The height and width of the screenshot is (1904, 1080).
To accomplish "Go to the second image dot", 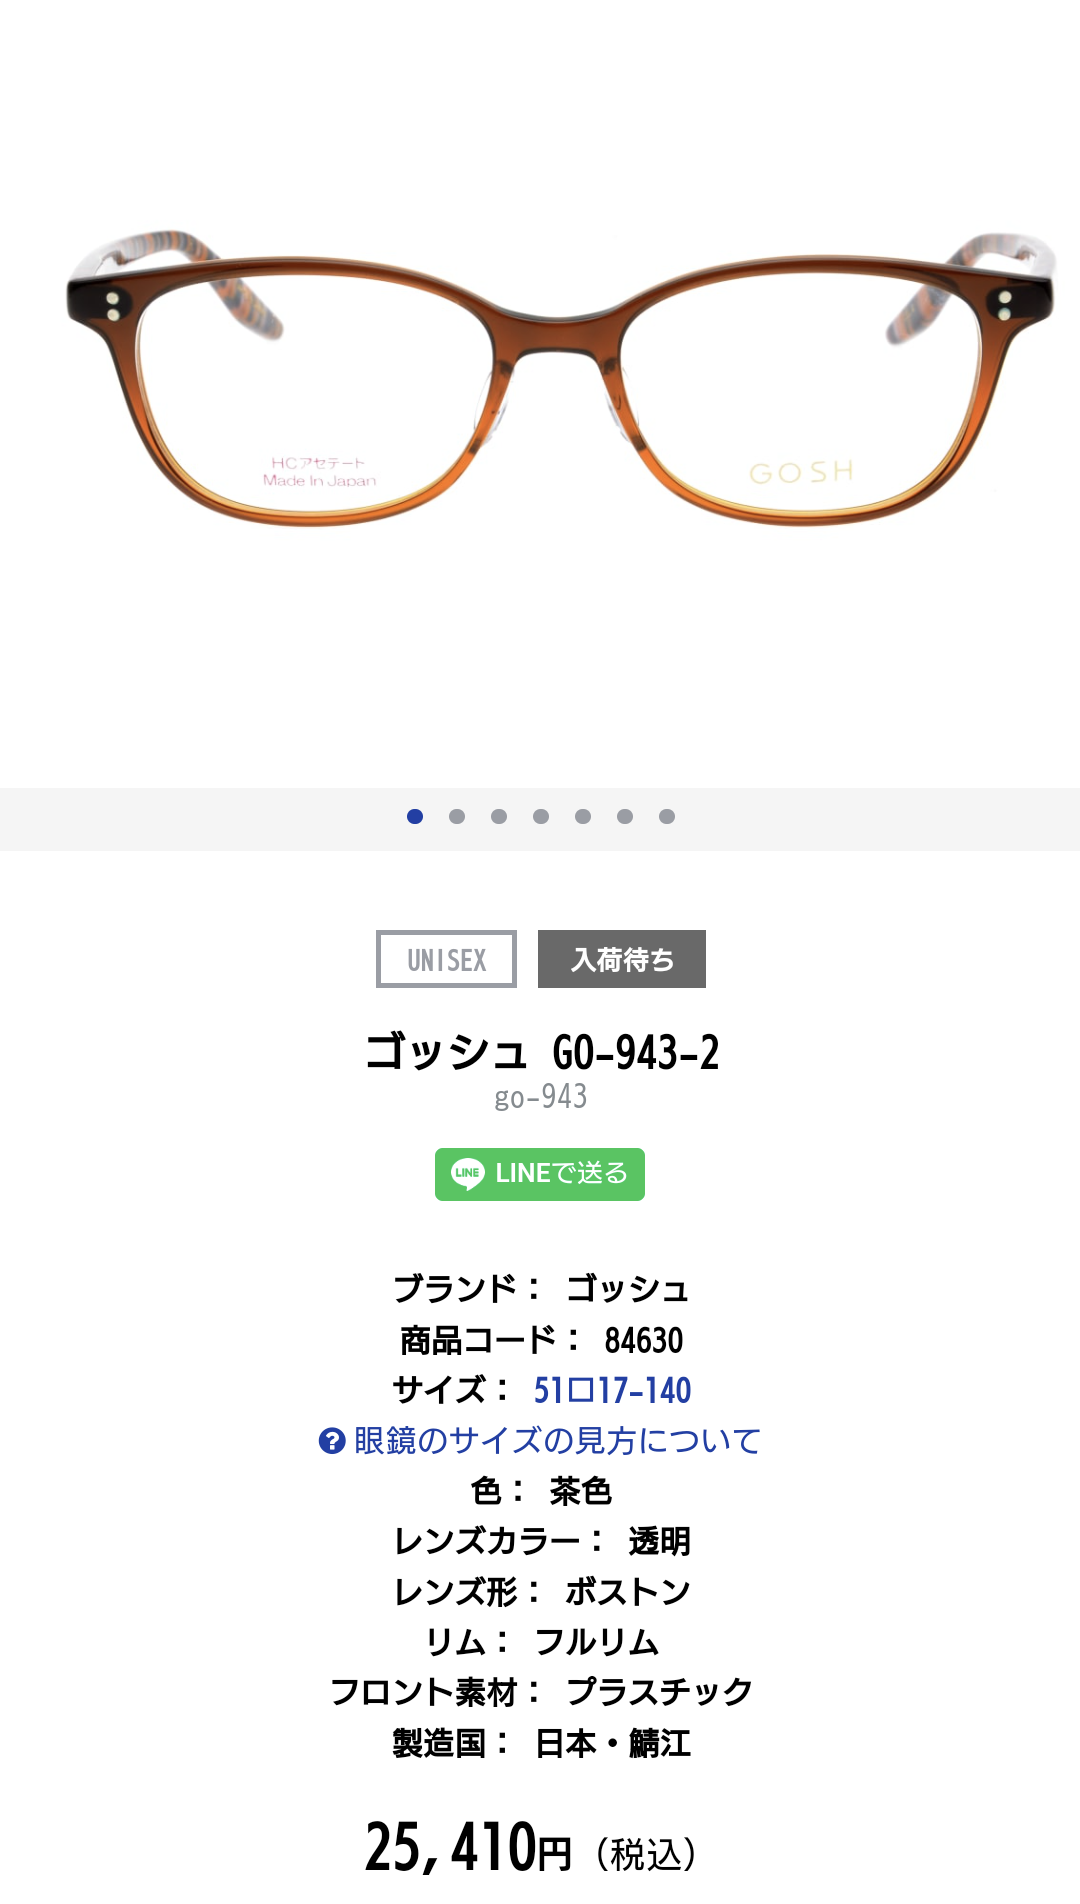I will 457,817.
